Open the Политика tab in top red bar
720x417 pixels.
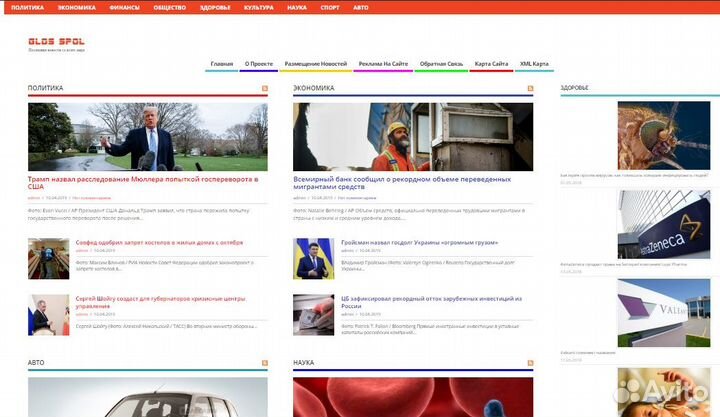click(x=27, y=7)
